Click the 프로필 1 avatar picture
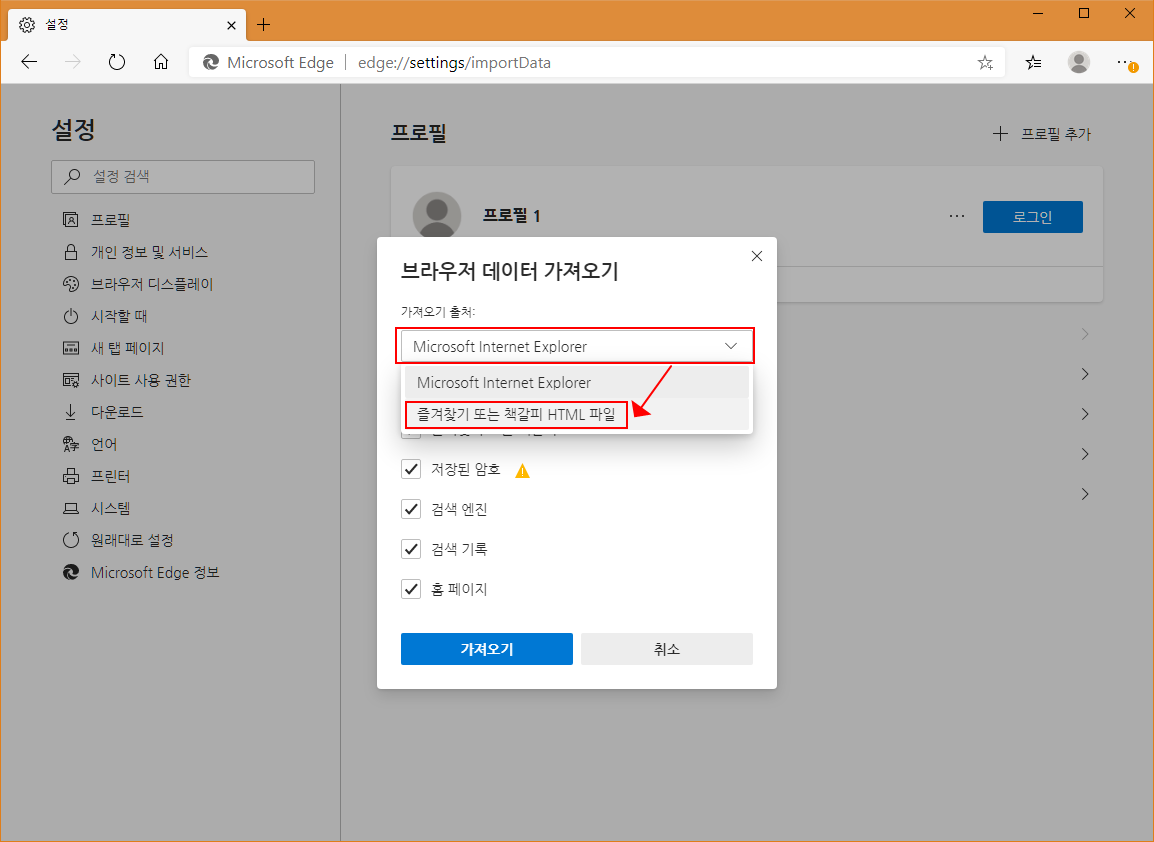 coord(437,214)
